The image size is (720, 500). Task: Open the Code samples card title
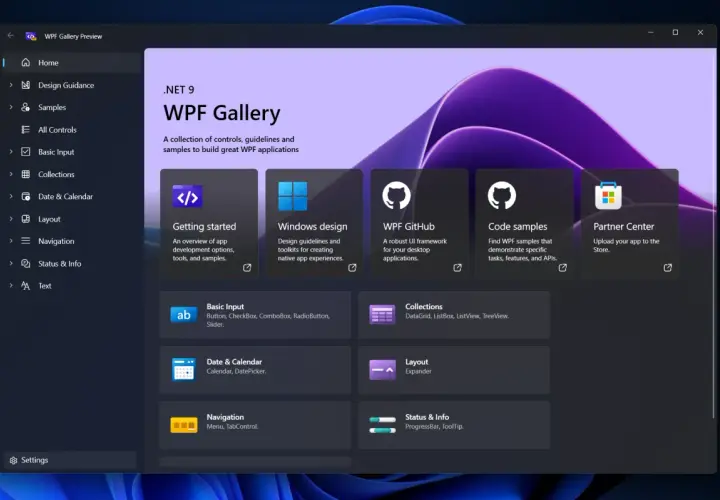[518, 226]
